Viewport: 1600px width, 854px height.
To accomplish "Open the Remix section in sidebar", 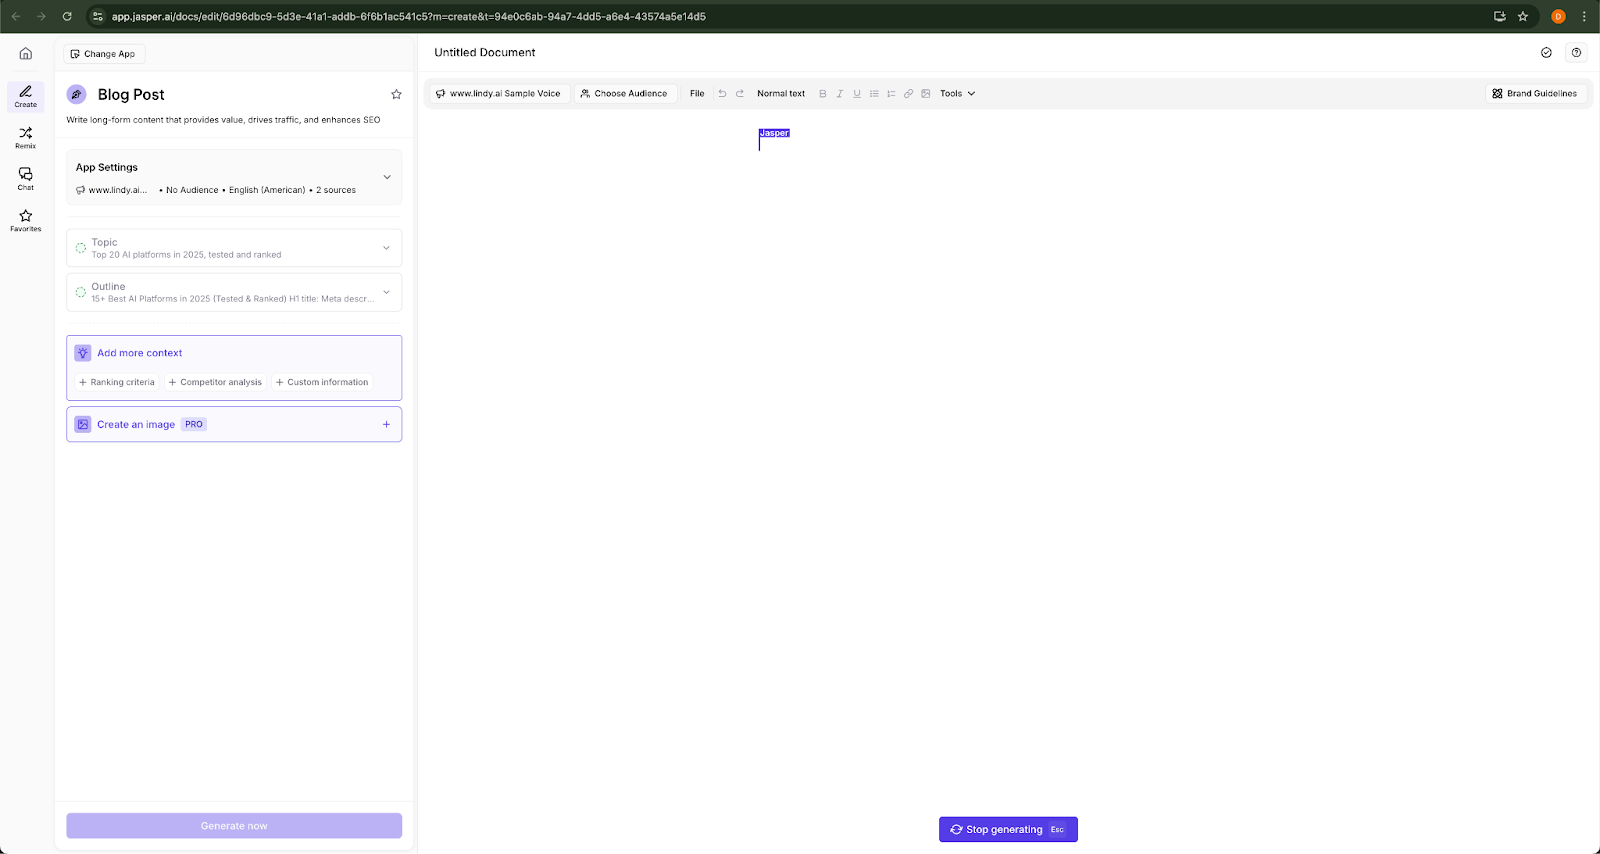I will pos(26,138).
